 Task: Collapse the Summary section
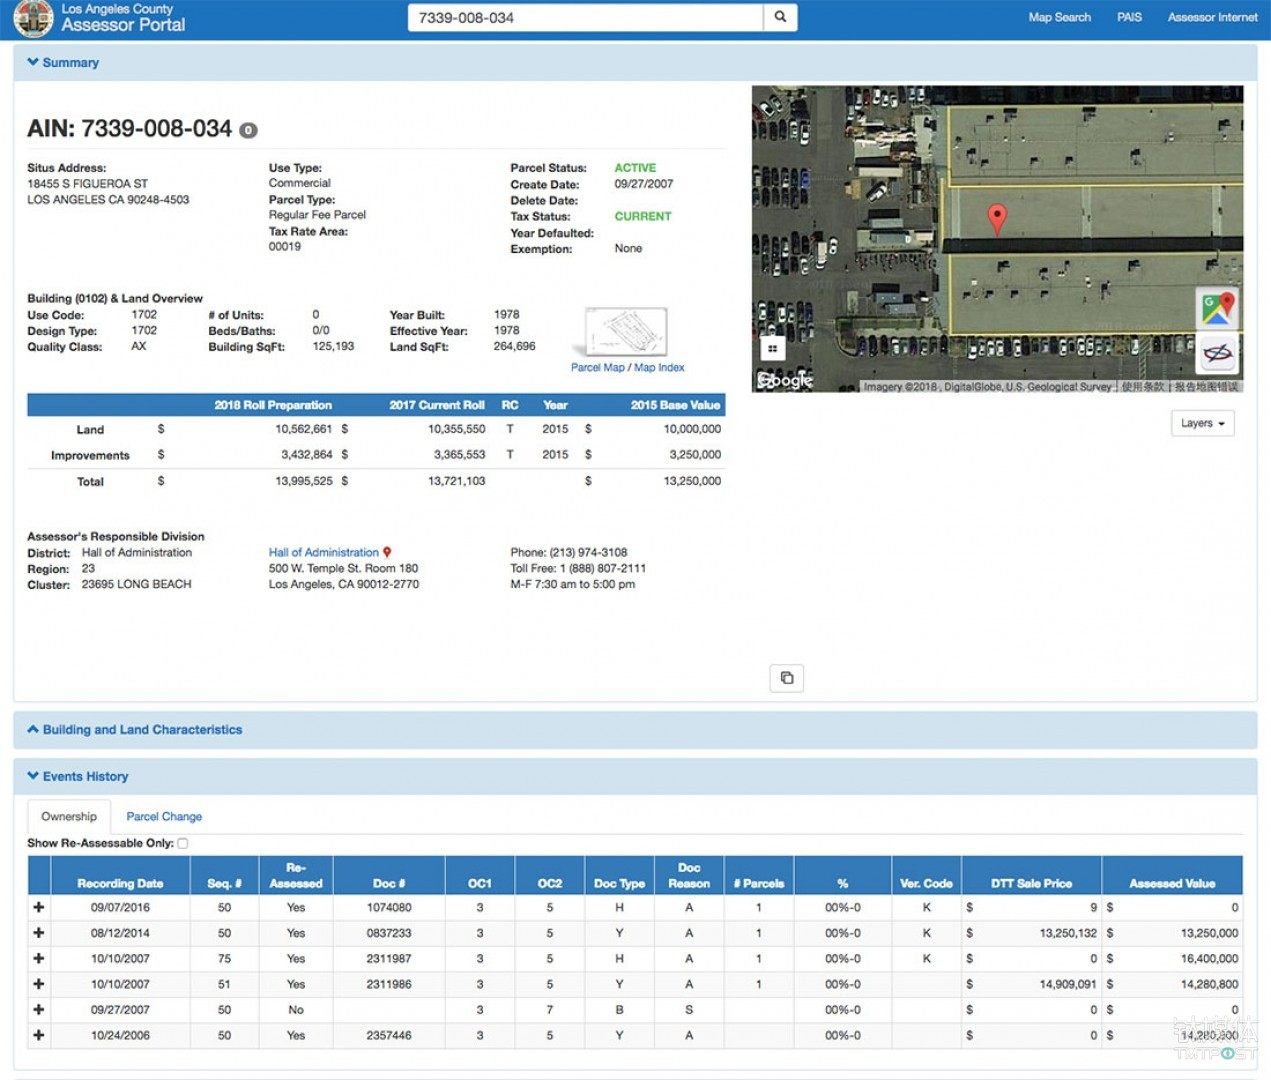(x=63, y=62)
